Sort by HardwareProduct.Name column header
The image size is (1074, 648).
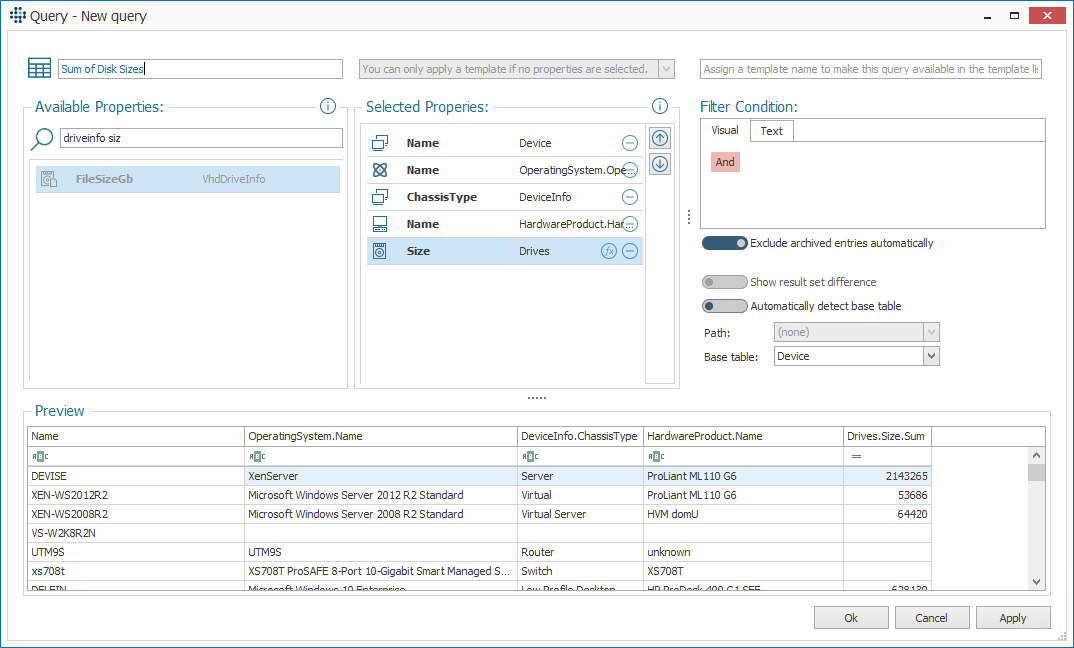click(743, 436)
